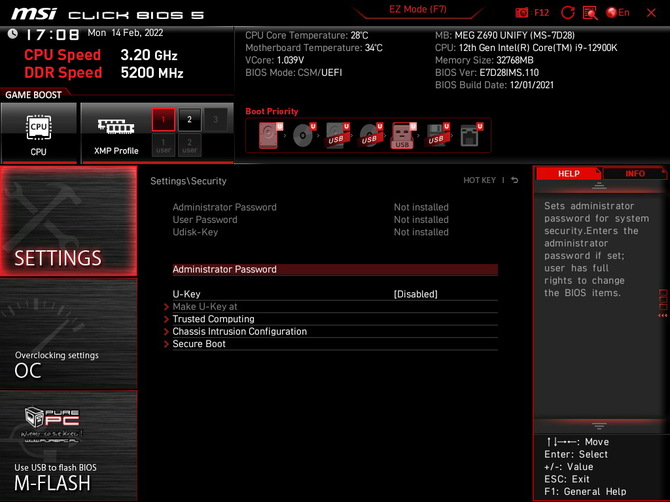Switch to the HELP tab
The height and width of the screenshot is (502, 670).
(x=568, y=173)
